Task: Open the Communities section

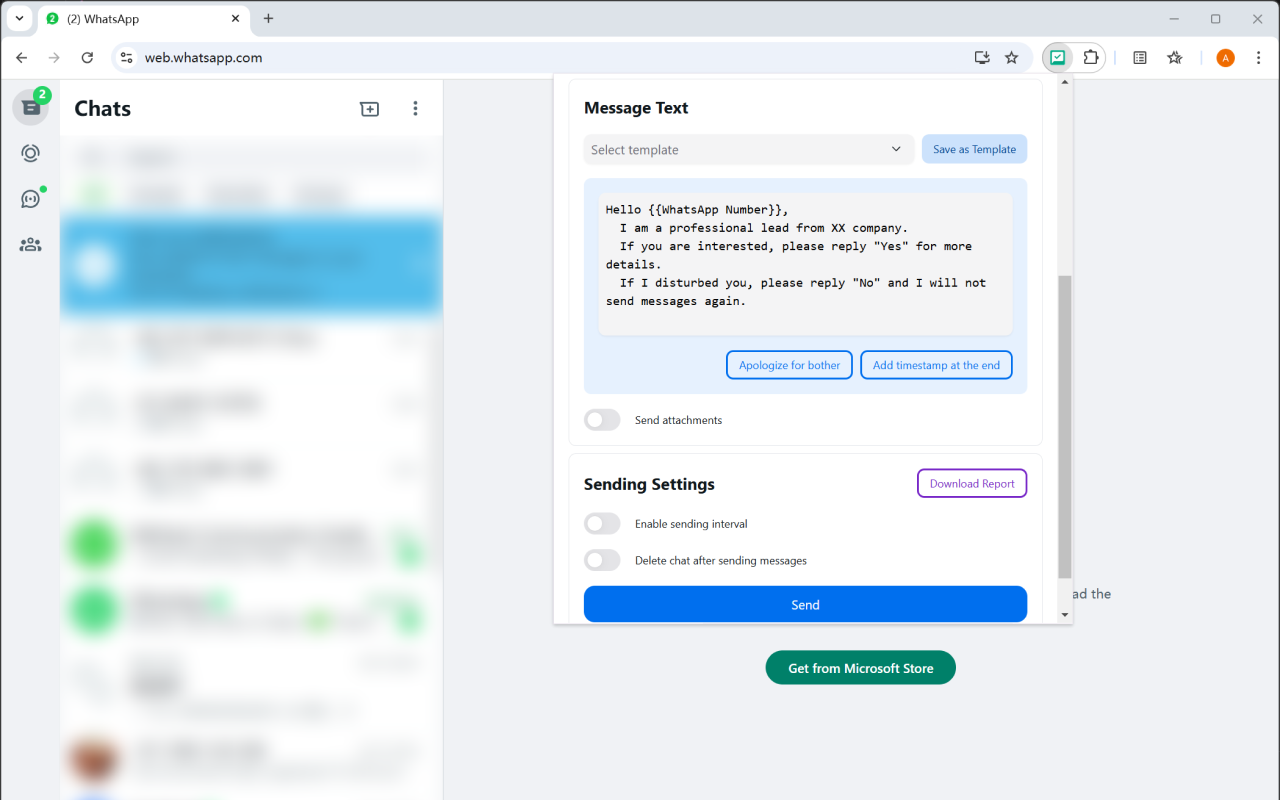Action: [x=30, y=244]
